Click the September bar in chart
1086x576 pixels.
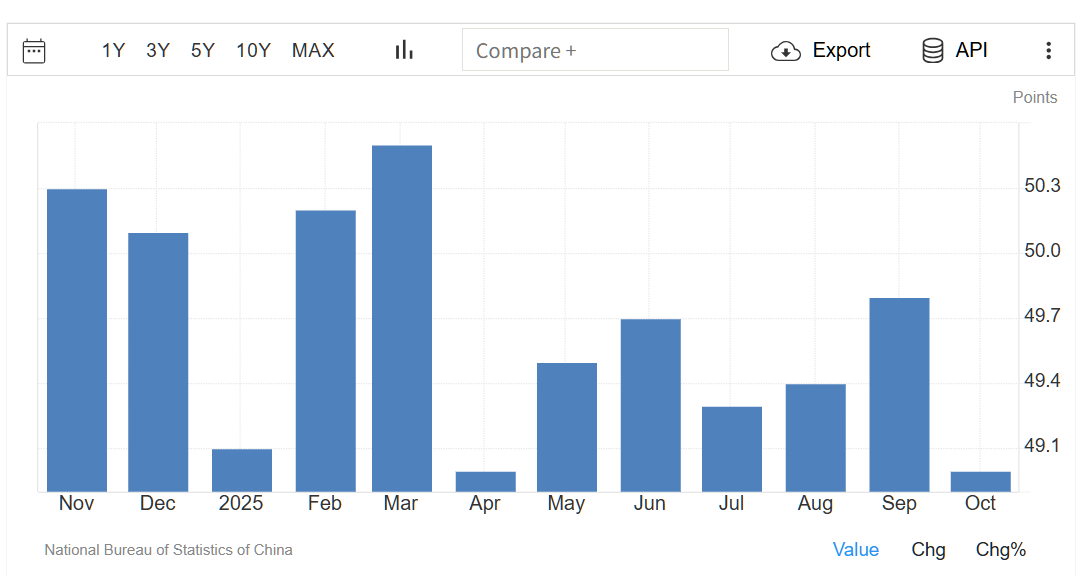[899, 394]
